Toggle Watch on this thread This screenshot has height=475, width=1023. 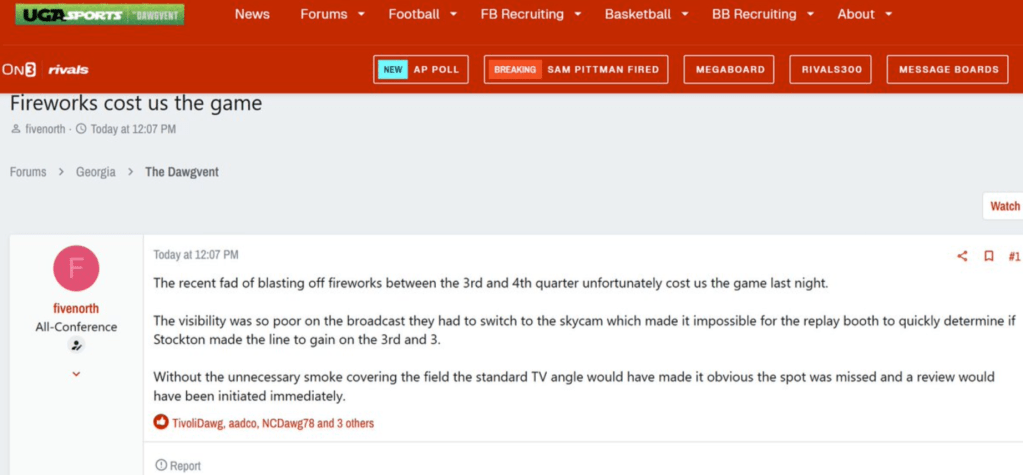tap(1003, 206)
